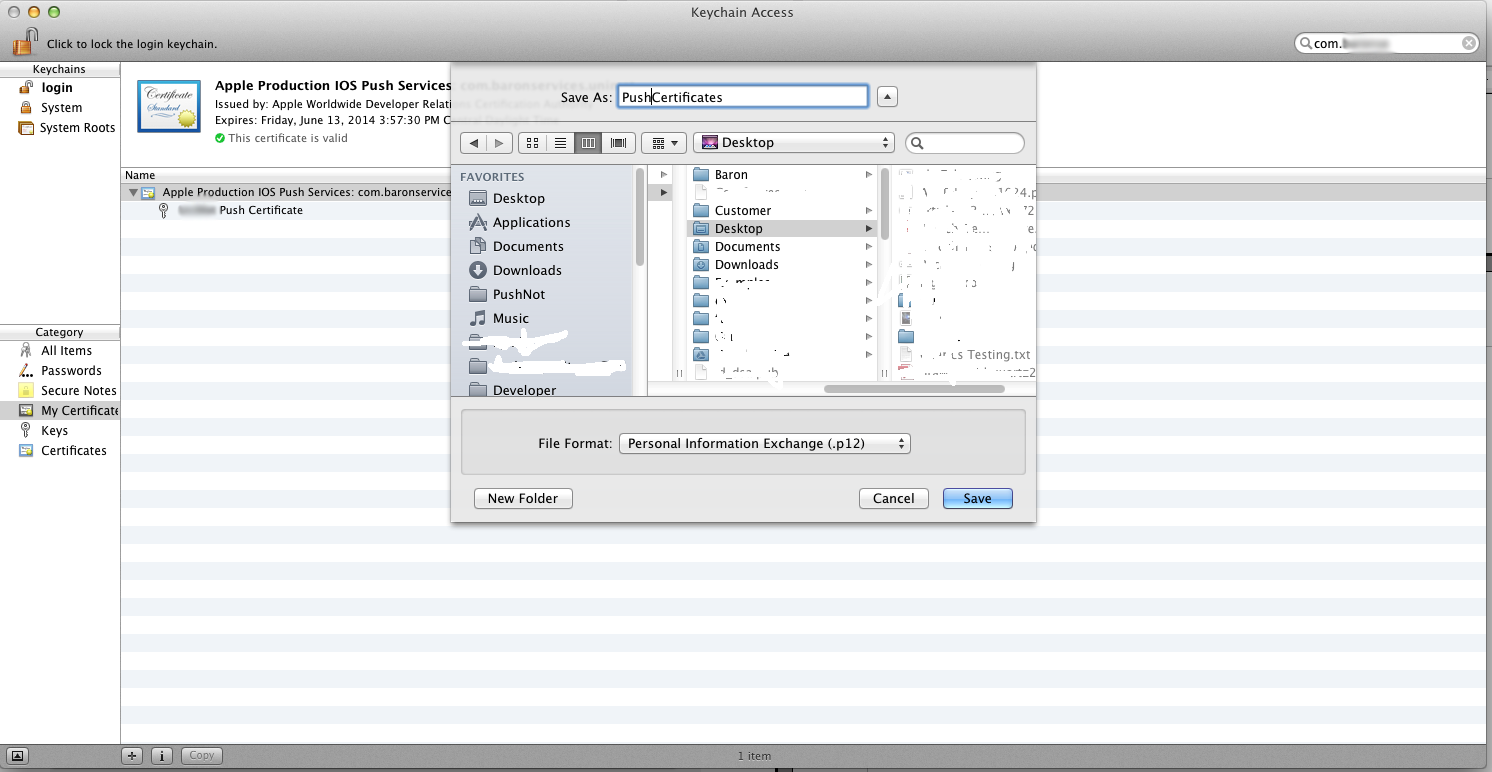Click the middle column vertical scrollbar
This screenshot has width=1492, height=772.
click(x=885, y=204)
